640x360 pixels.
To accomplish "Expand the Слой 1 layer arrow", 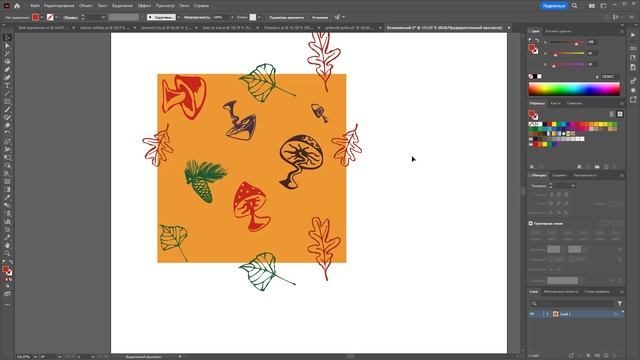I will click(547, 314).
